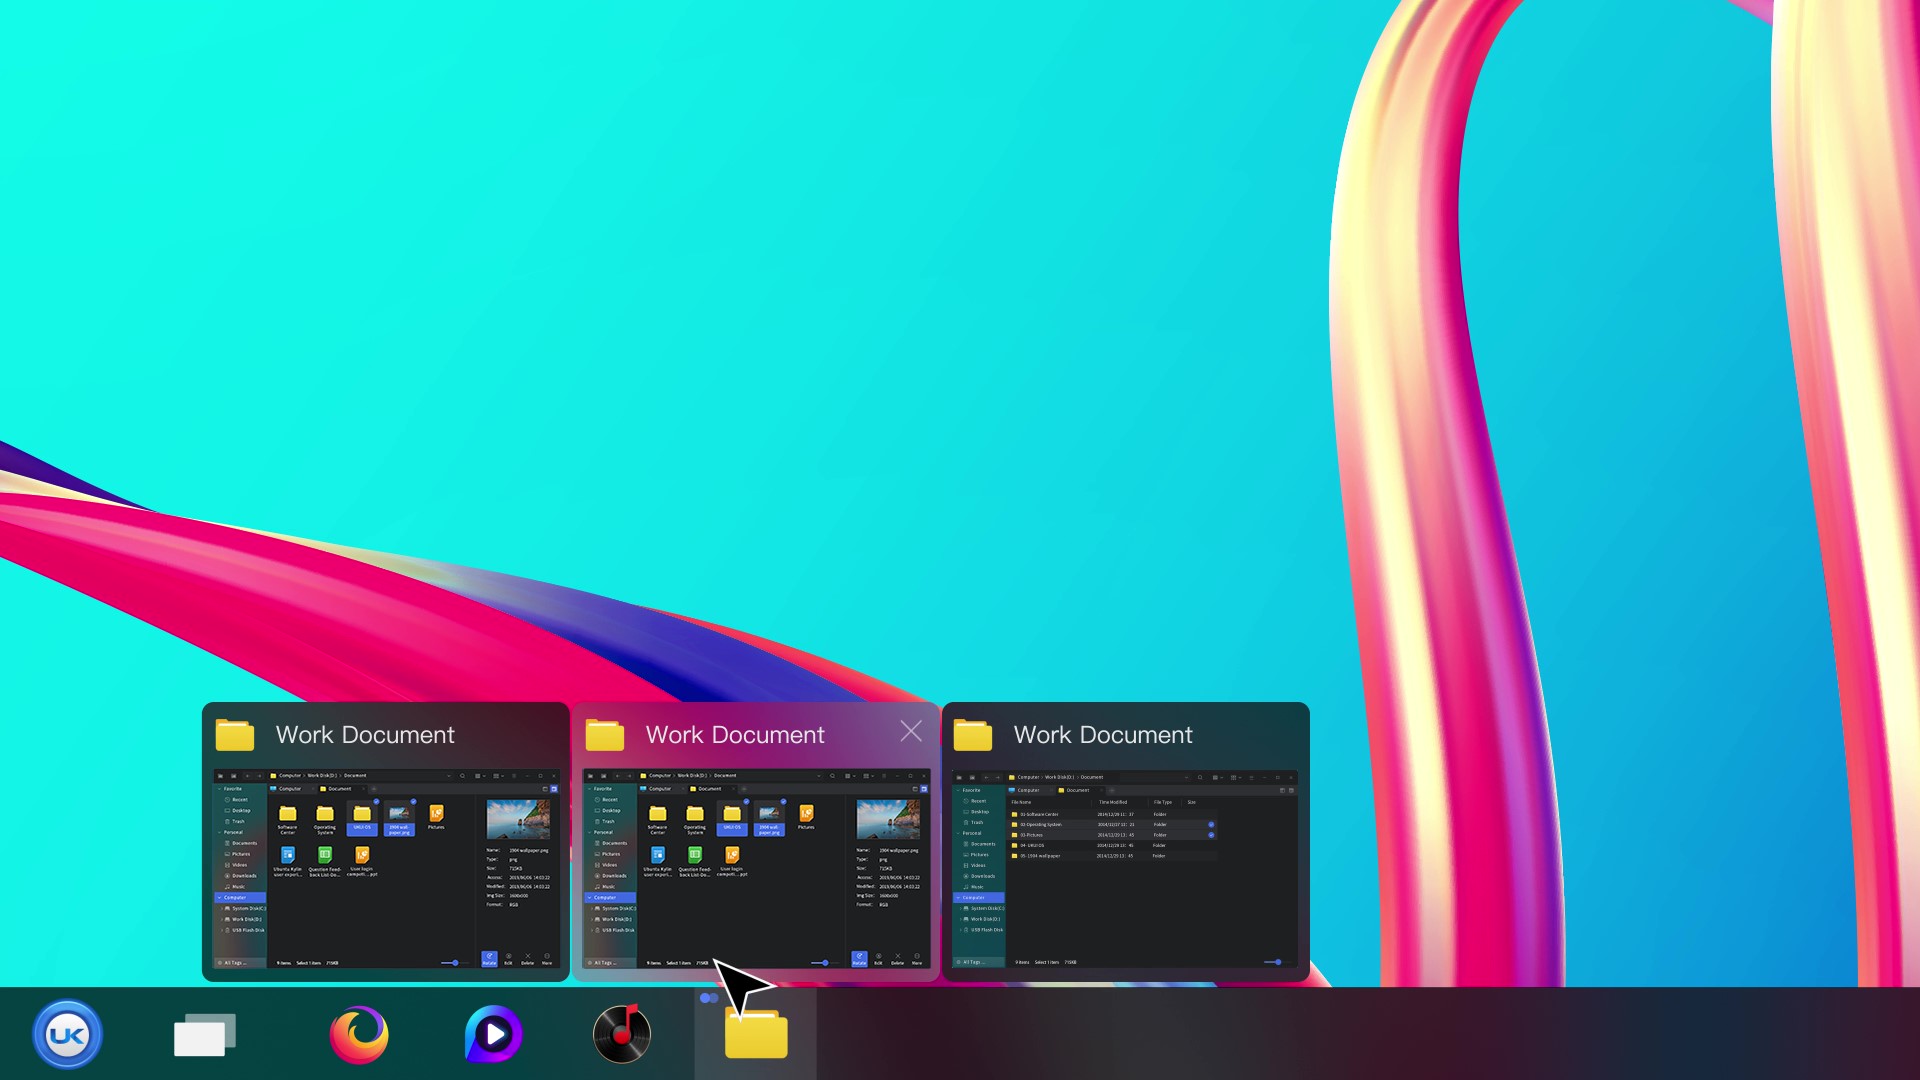This screenshot has height=1080, width=1920.
Task: Click the third preview's Work Document title
Action: pyautogui.click(x=1103, y=735)
